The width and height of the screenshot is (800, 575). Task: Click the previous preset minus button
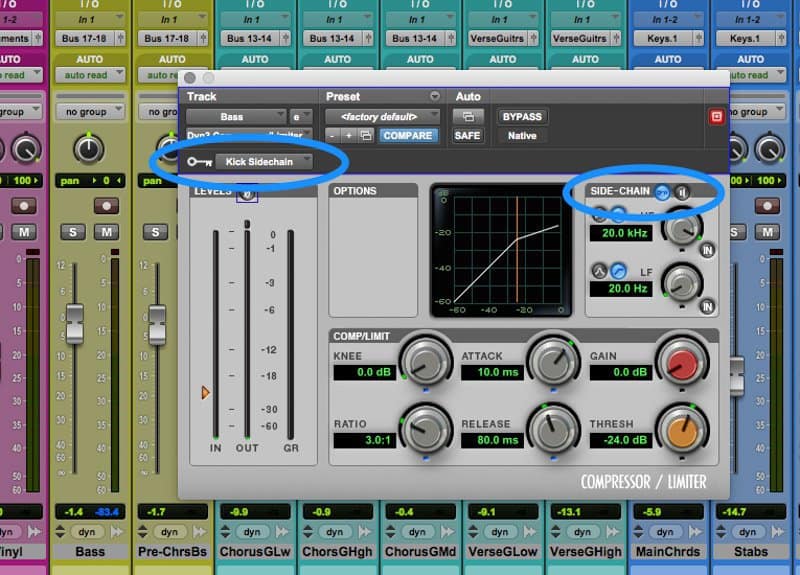point(334,135)
